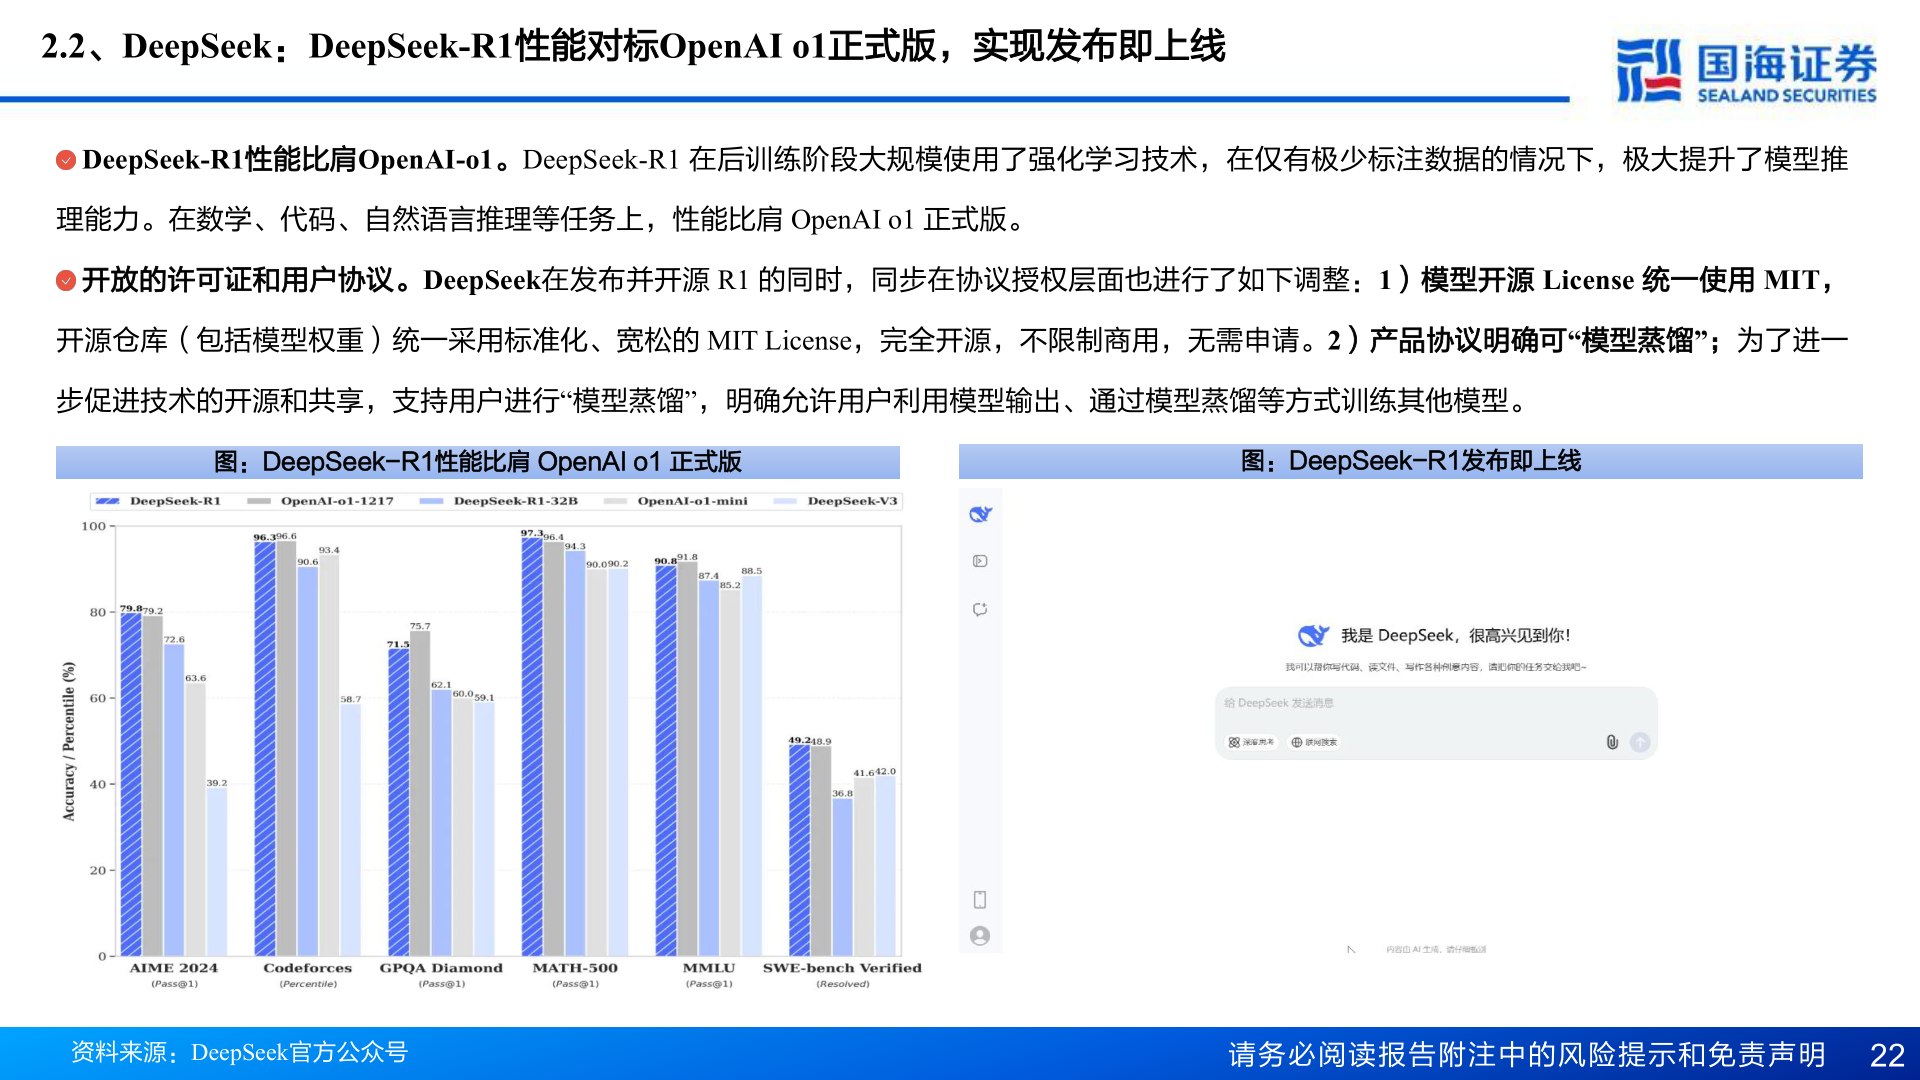Click the 97.3 value above MATH-500 bar
Viewport: 1920px width, 1080px height.
(531, 533)
